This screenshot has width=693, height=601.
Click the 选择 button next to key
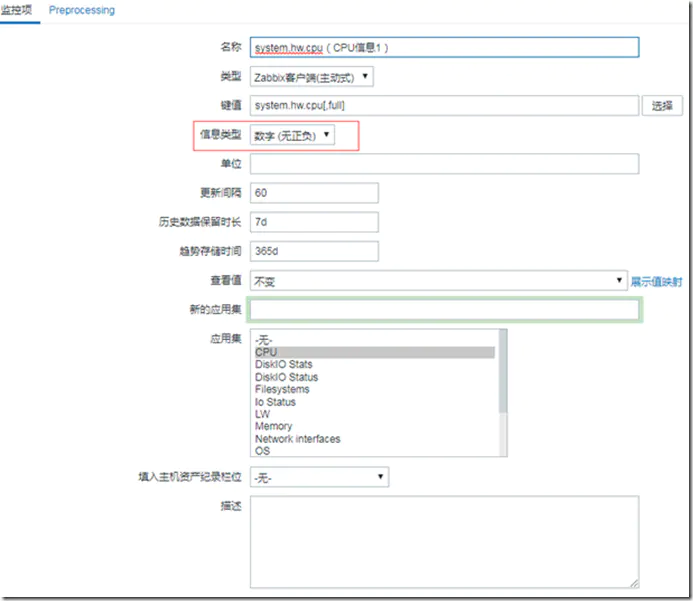coord(662,106)
